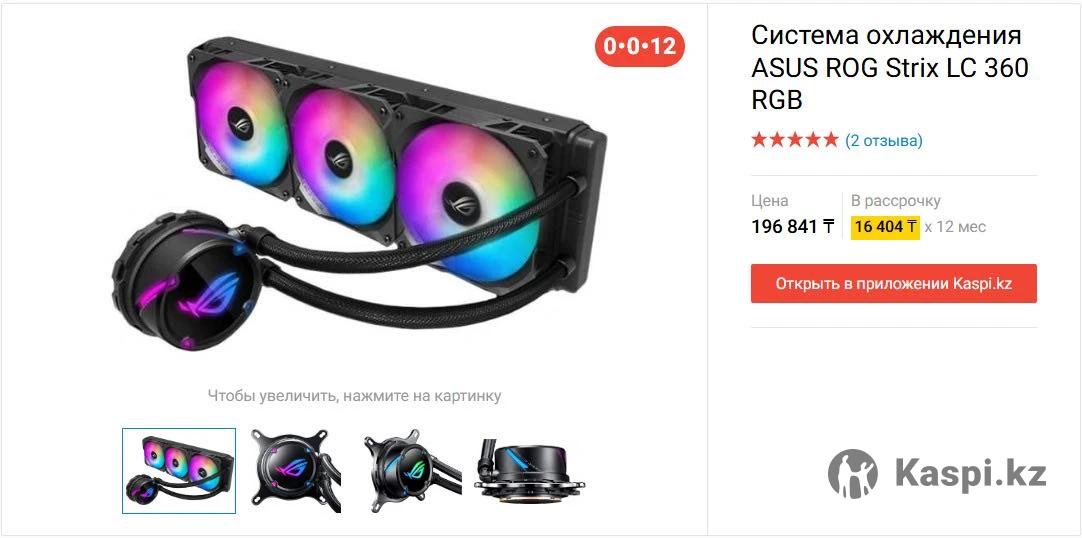Click the x 12 мес installment term text
Image resolution: width=1082 pixels, height=538 pixels.
click(956, 226)
